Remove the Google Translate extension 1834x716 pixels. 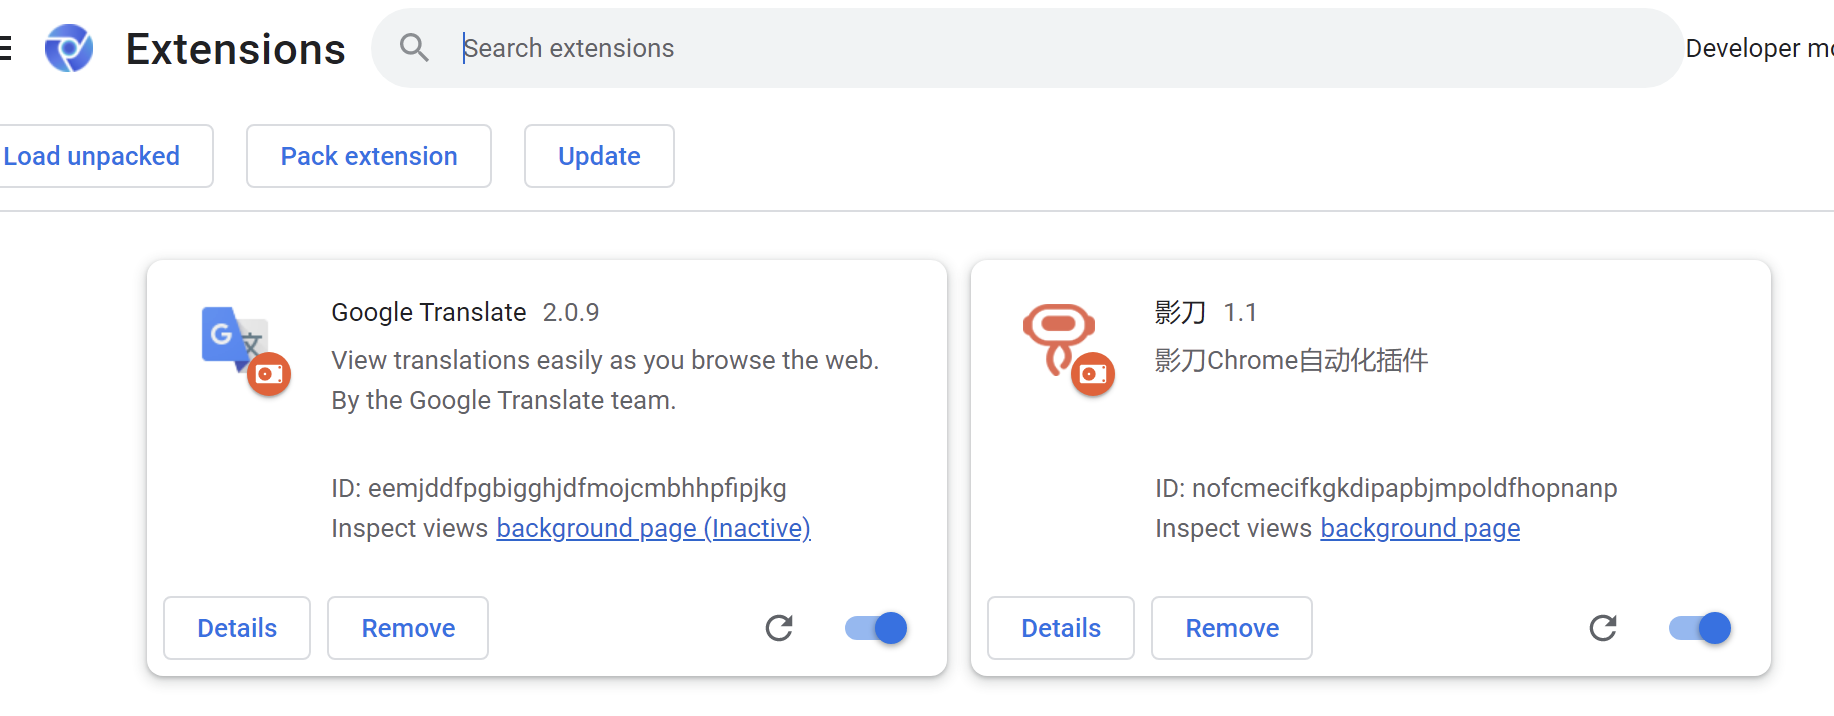(408, 628)
